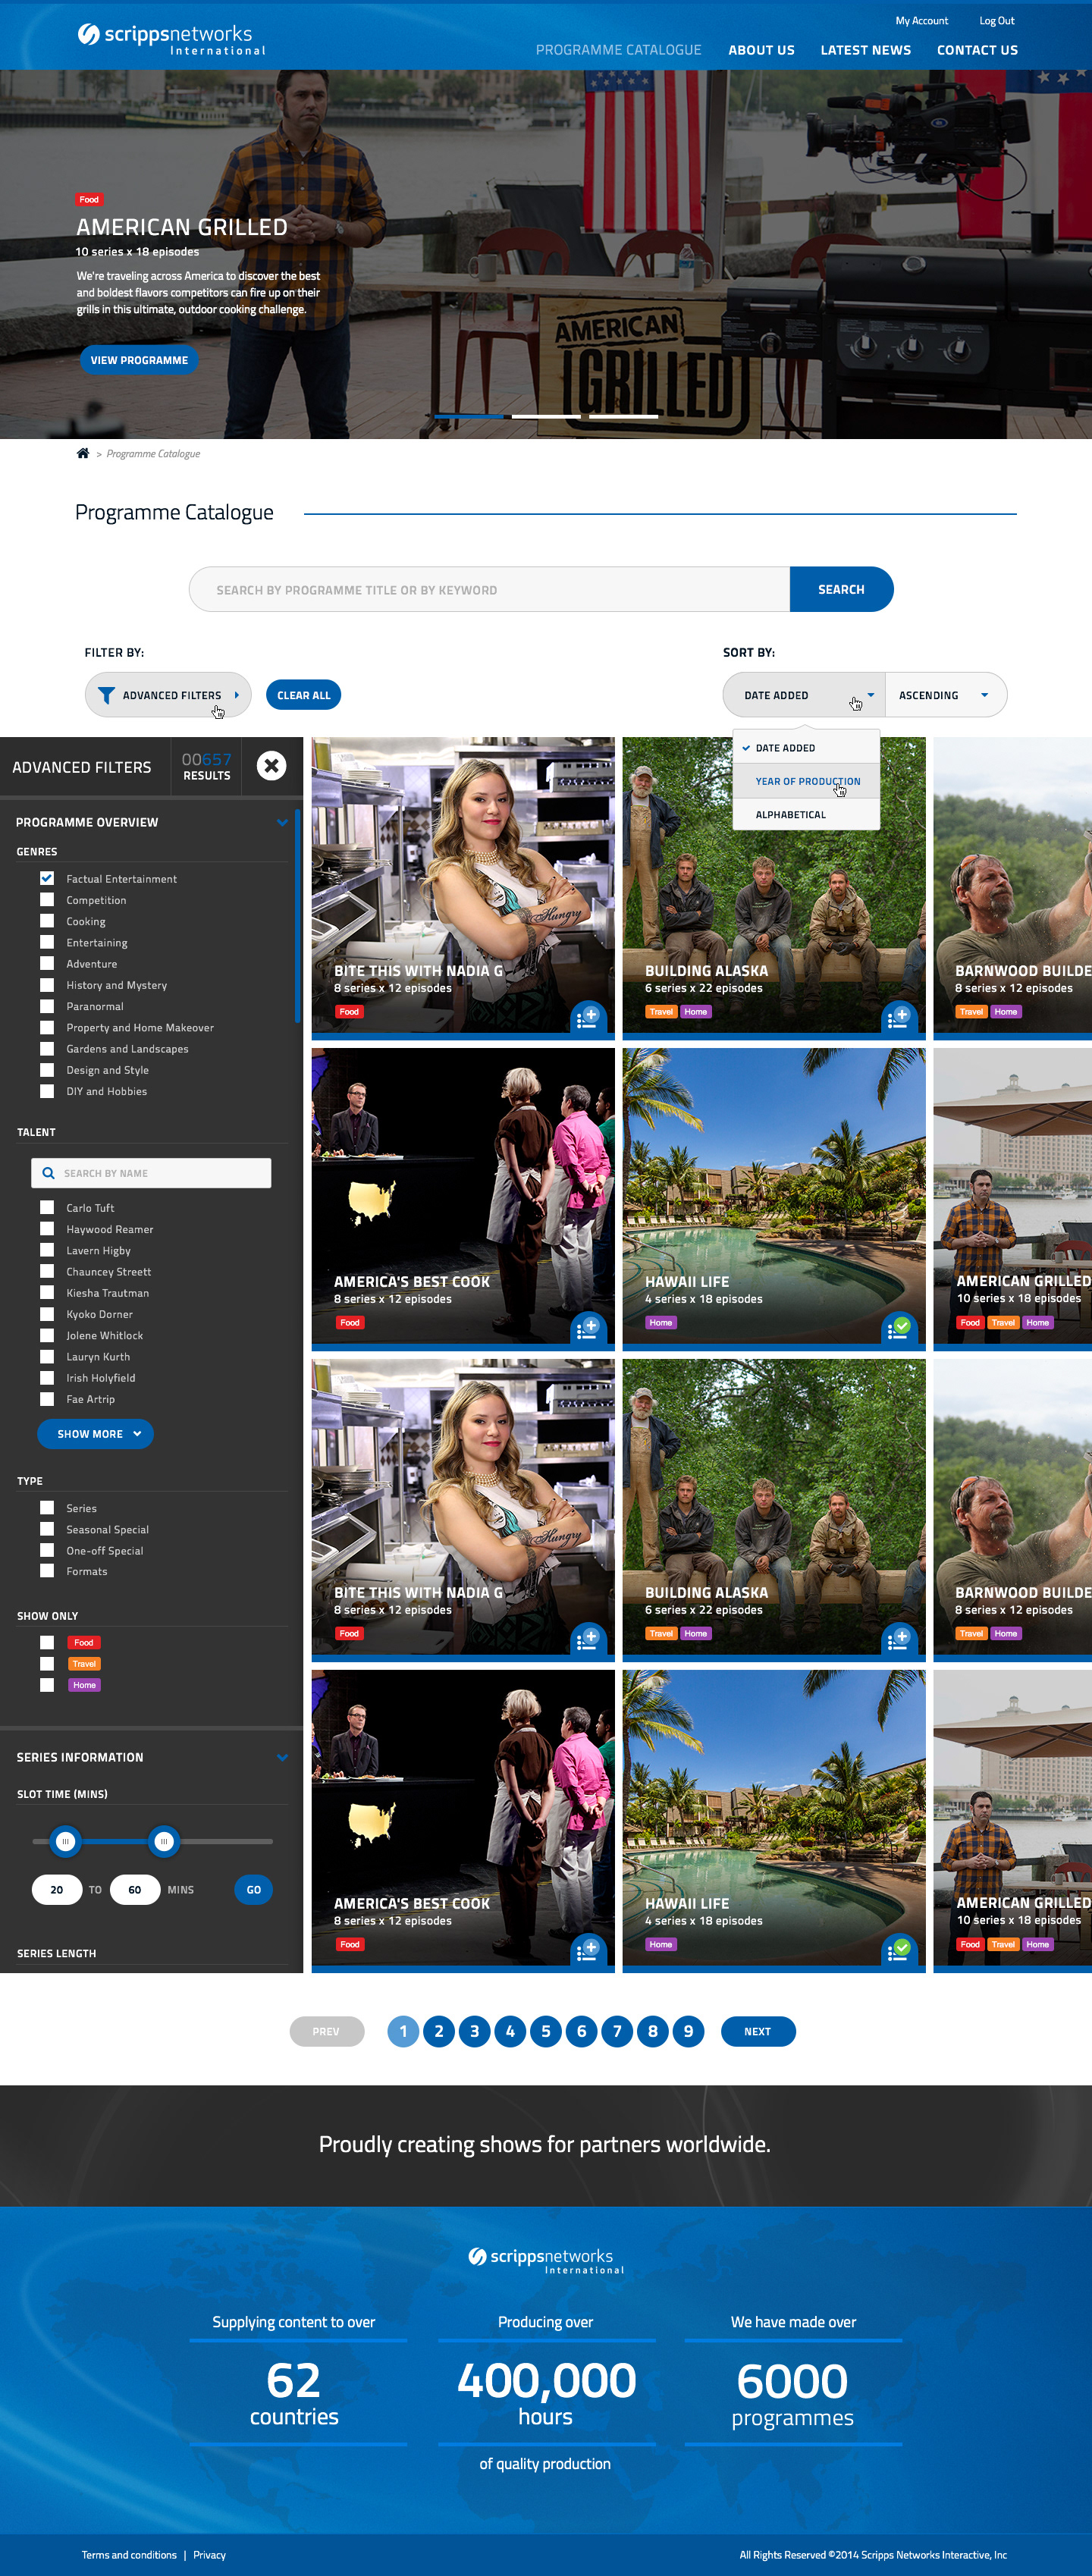Viewport: 1092px width, 2576px height.
Task: Add first America's Best Cook to list
Action: 589,1328
